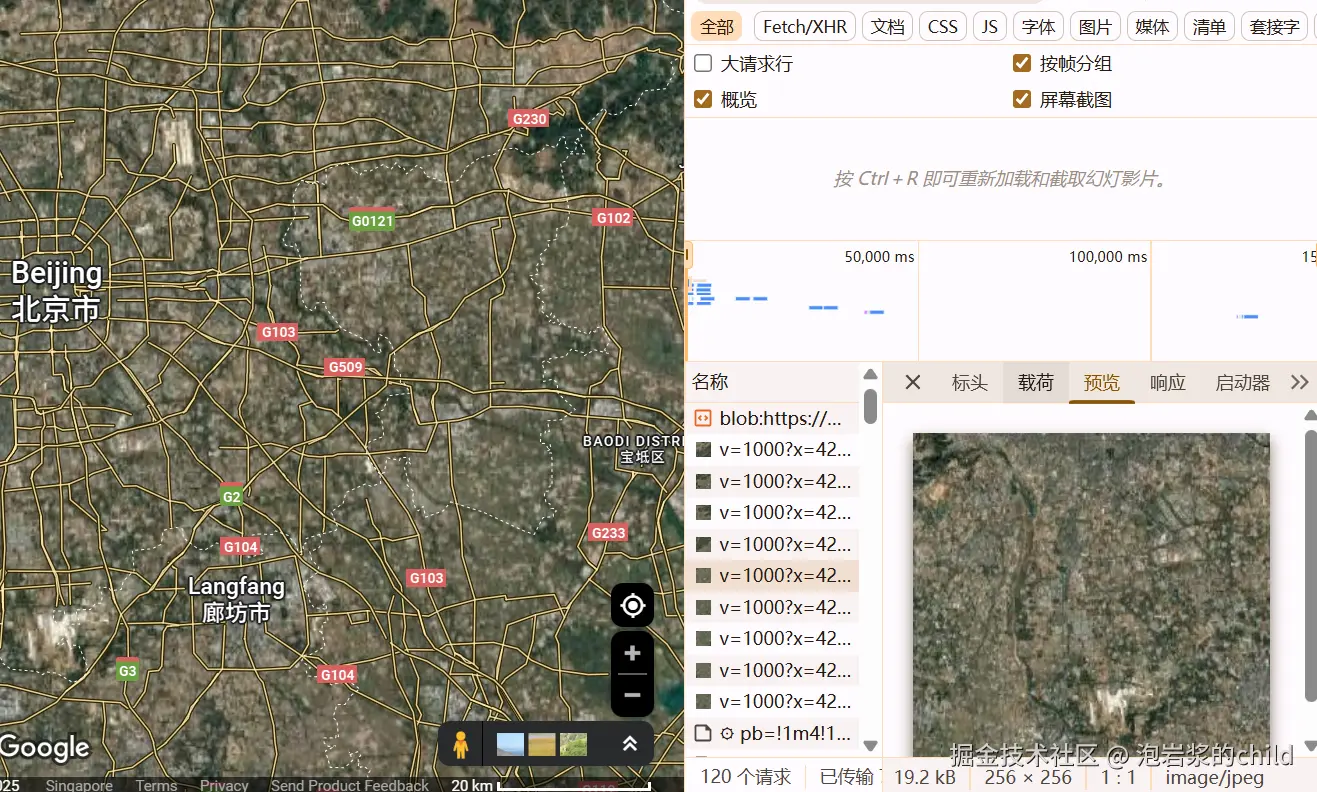Uncheck the 按帧分组 checkbox
The image size is (1317, 792).
click(x=1022, y=63)
